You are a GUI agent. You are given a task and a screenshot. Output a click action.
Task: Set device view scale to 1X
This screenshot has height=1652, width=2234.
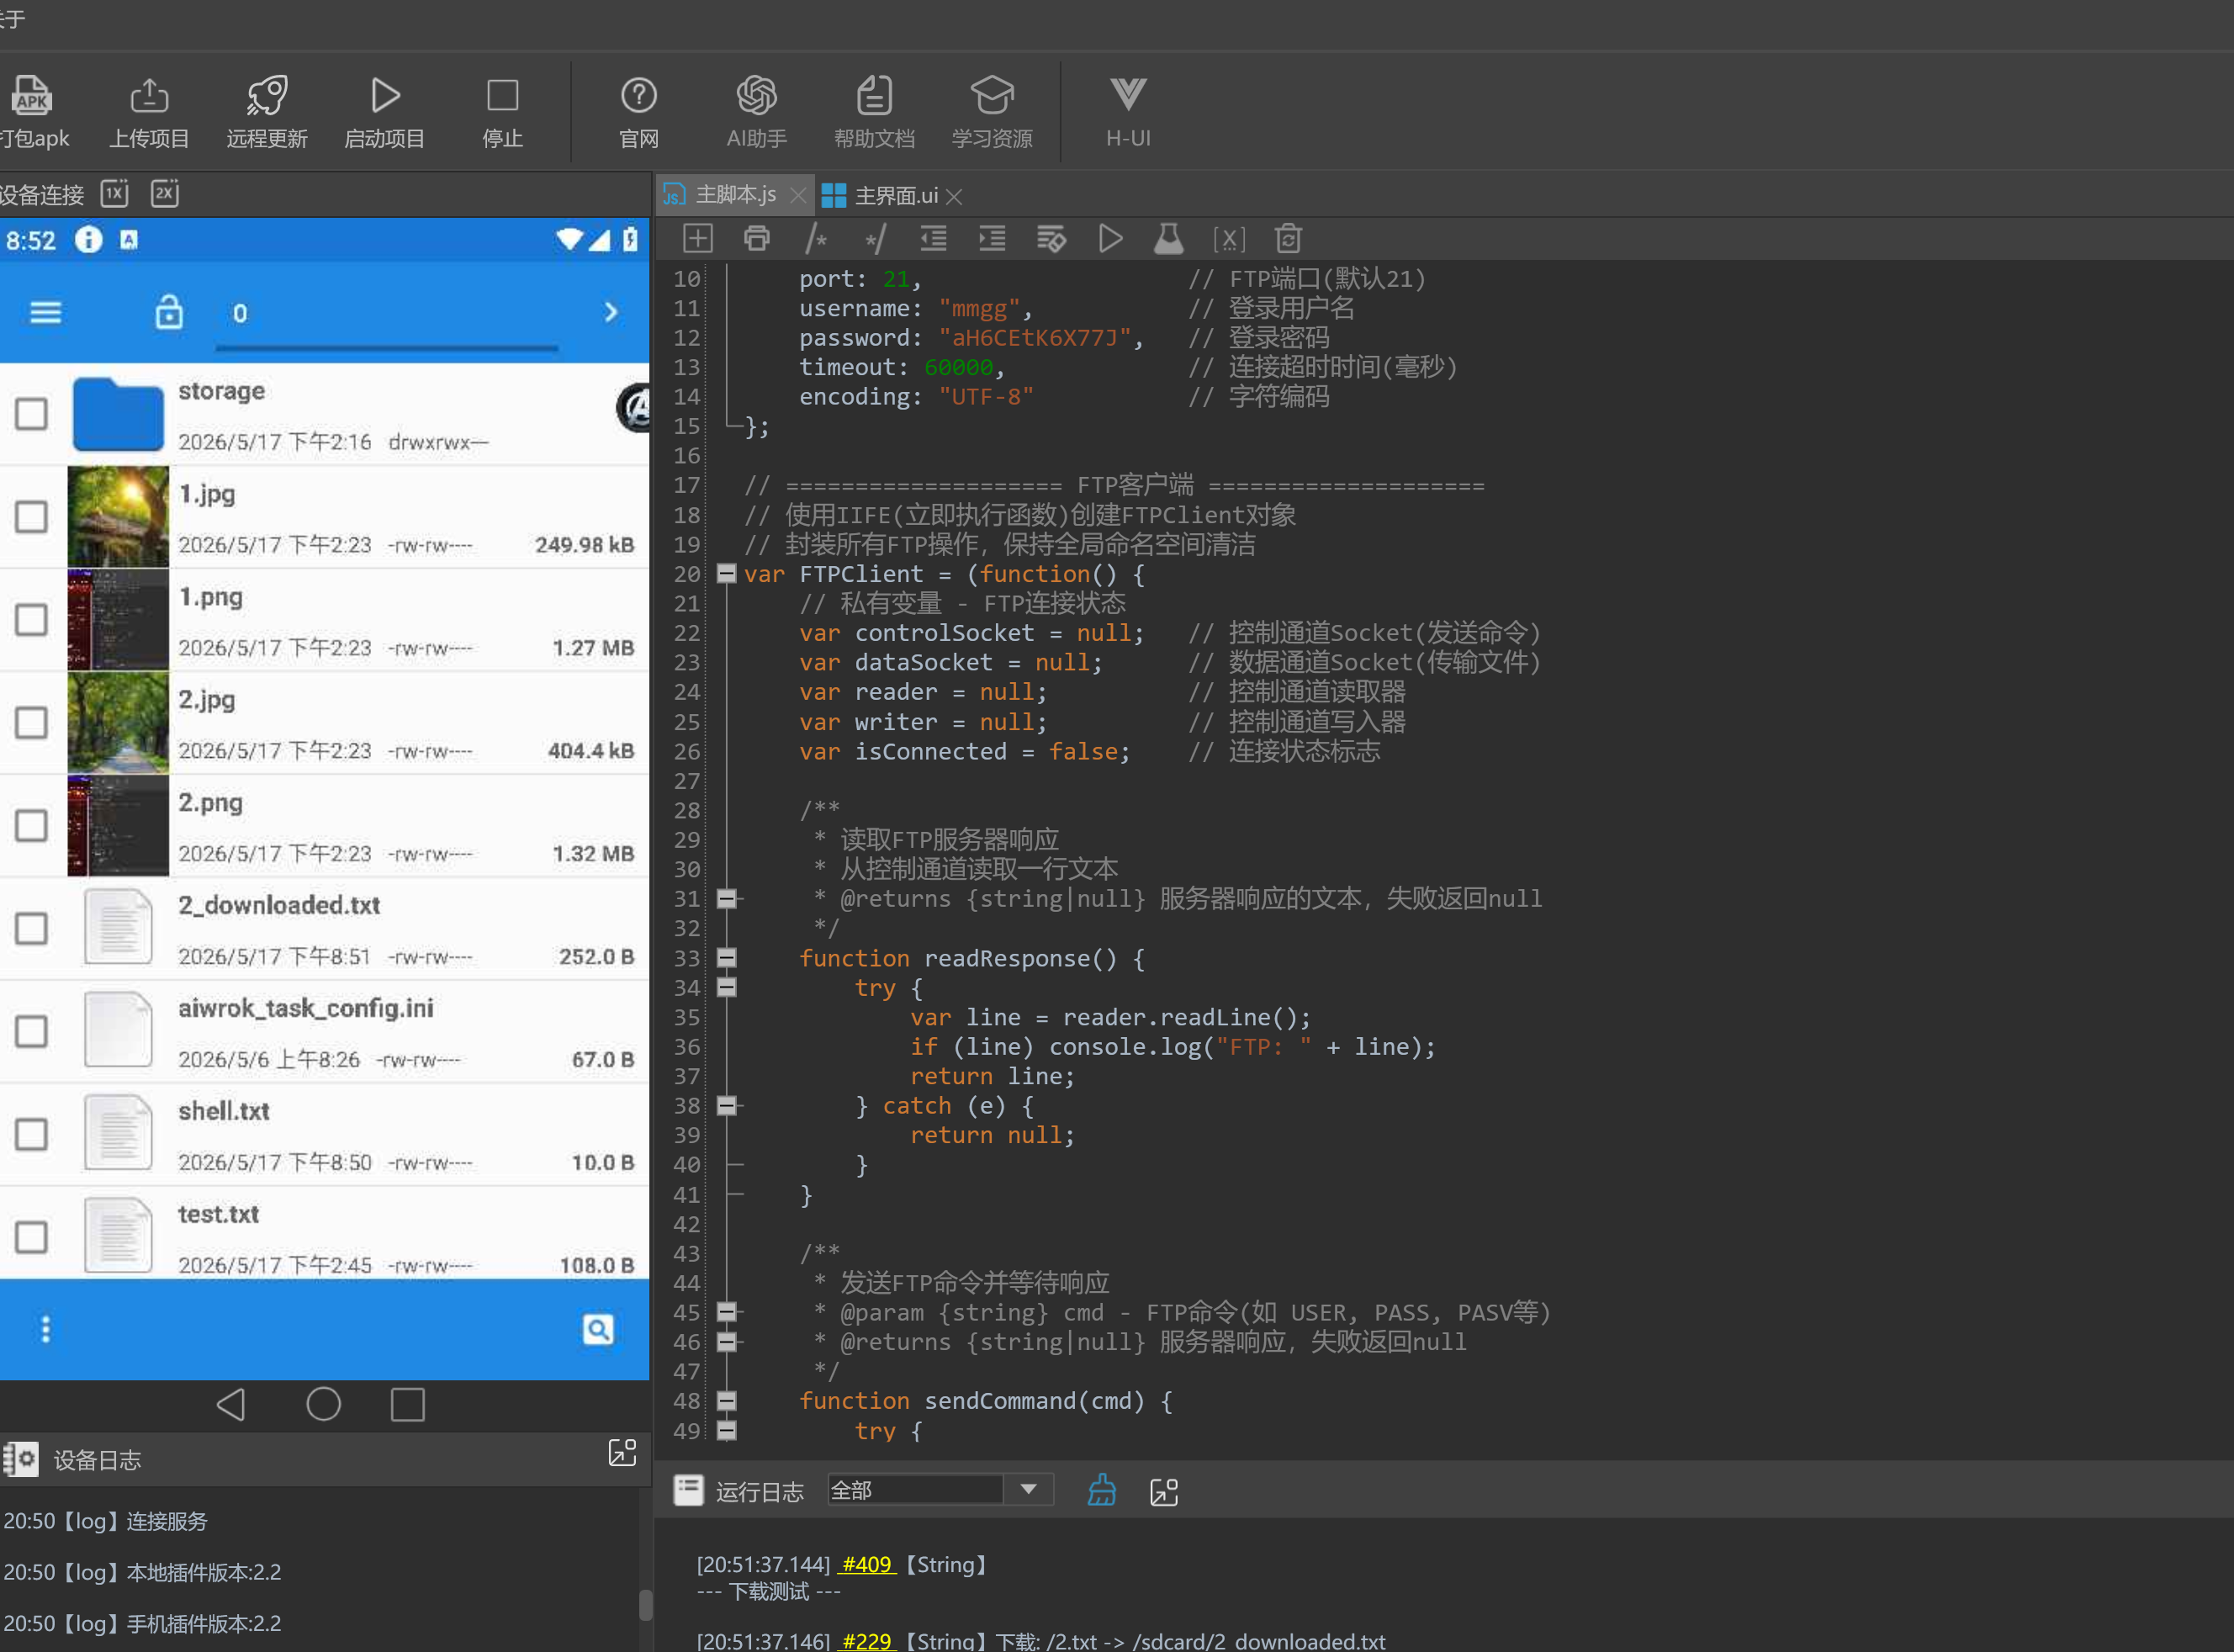pyautogui.click(x=115, y=193)
